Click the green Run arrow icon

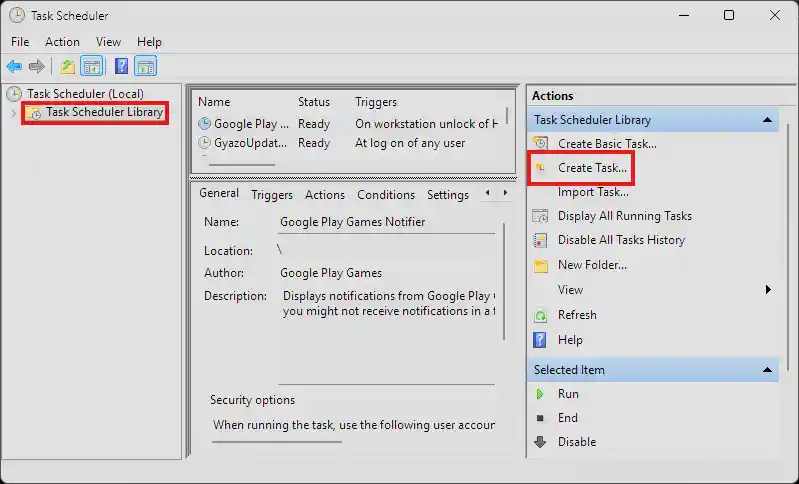(540, 394)
